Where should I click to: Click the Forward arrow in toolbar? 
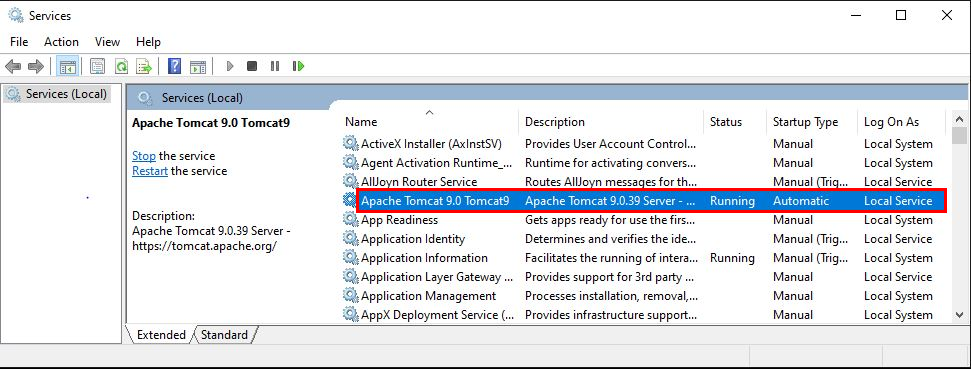tap(36, 66)
